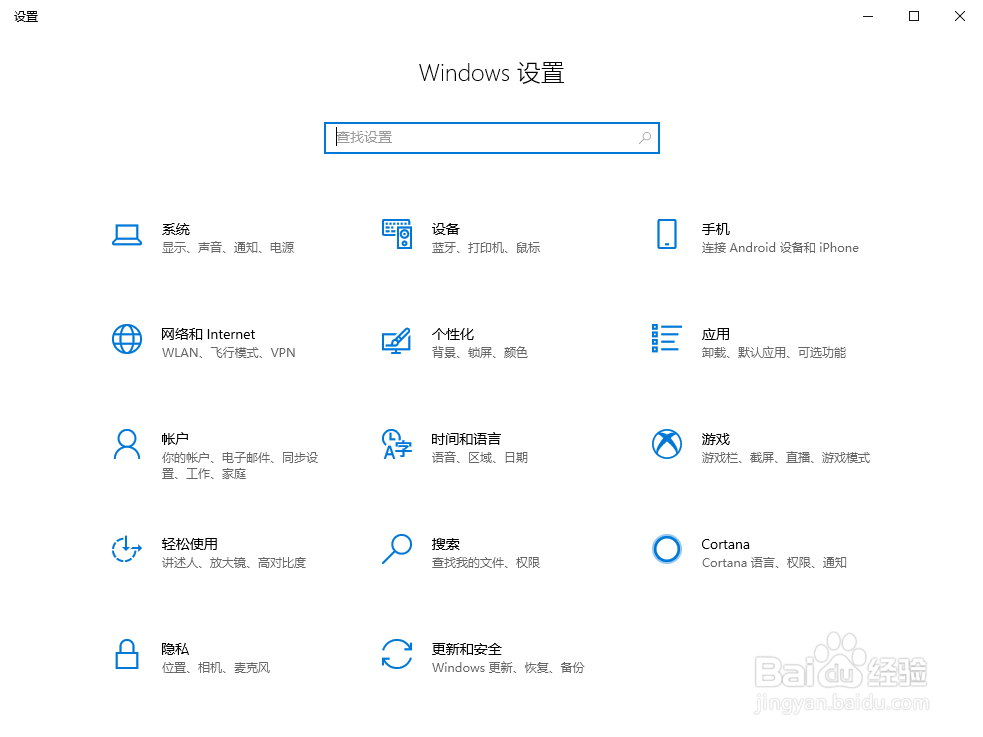The image size is (983, 737).
Task: Click the 网络和 Internet globe icon
Action: 127,339
